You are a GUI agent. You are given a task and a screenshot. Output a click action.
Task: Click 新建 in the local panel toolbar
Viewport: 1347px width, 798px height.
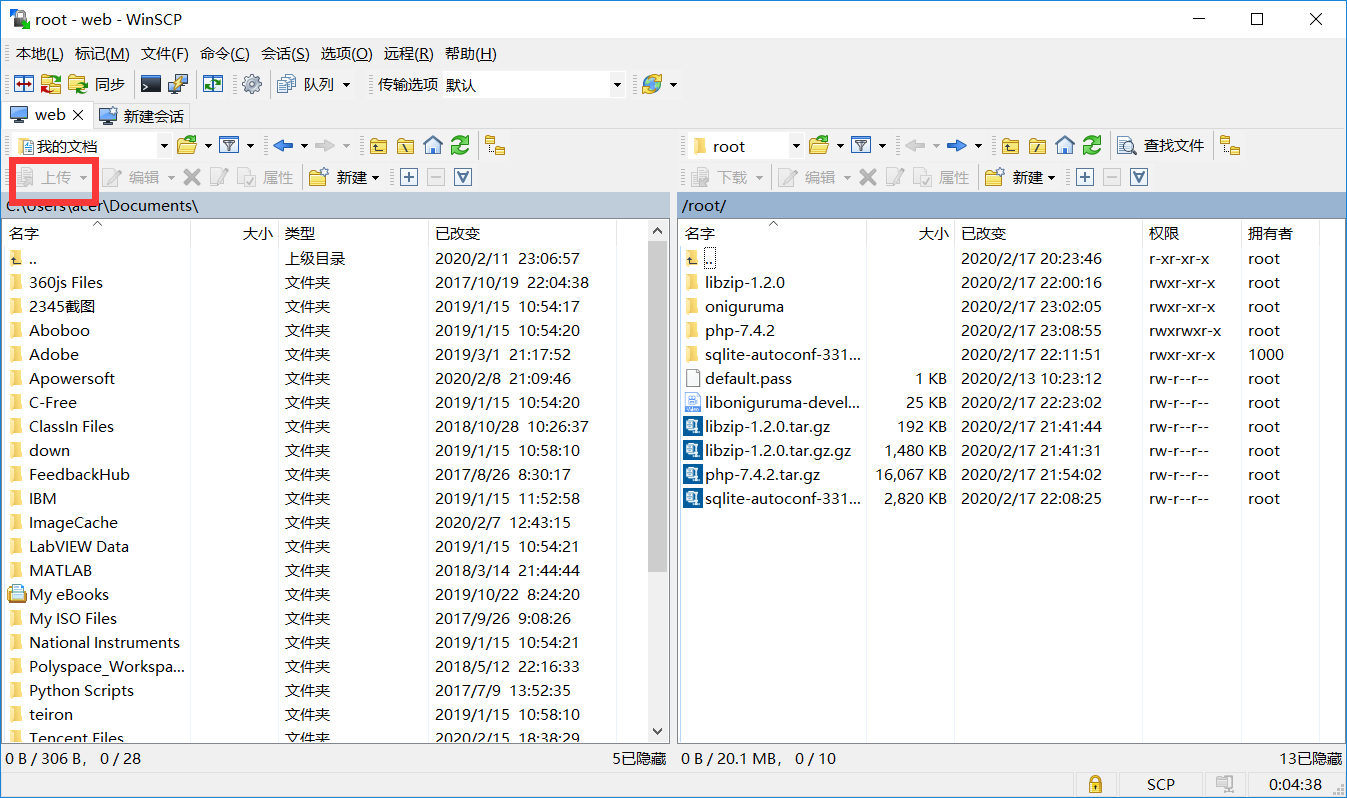pos(345,177)
